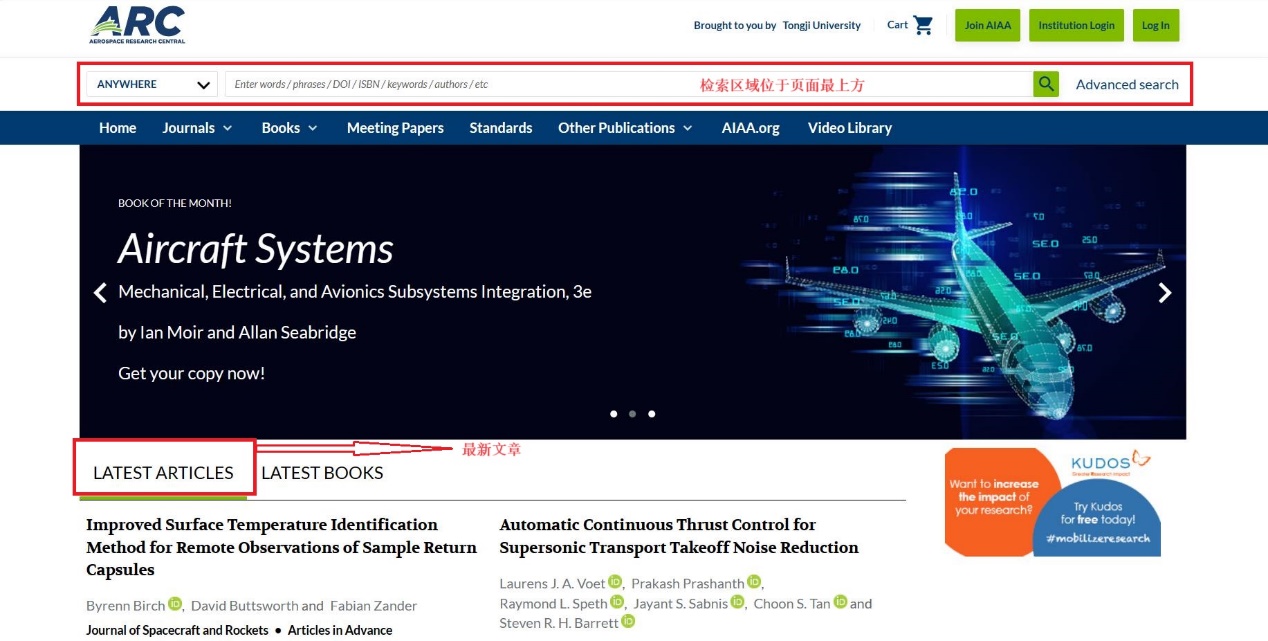Expand the Other Publications menu
The image size is (1268, 641).
tap(625, 128)
